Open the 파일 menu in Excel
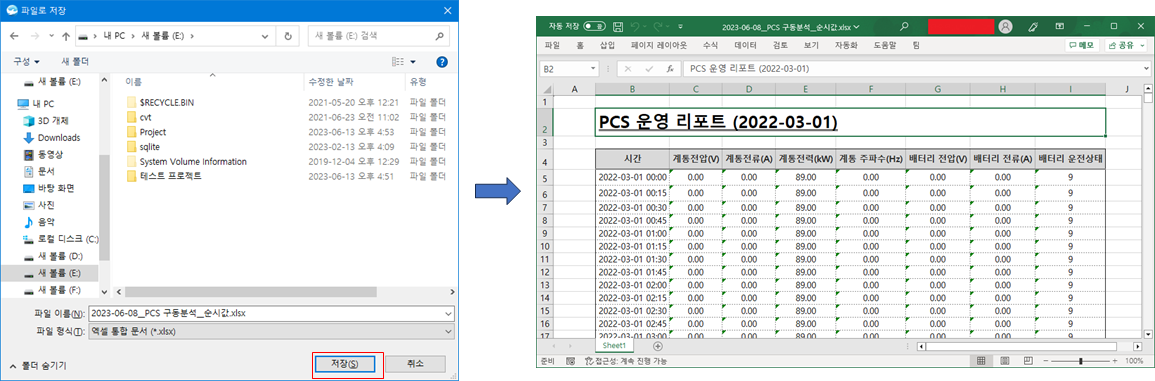The width and height of the screenshot is (1155, 381). (552, 46)
